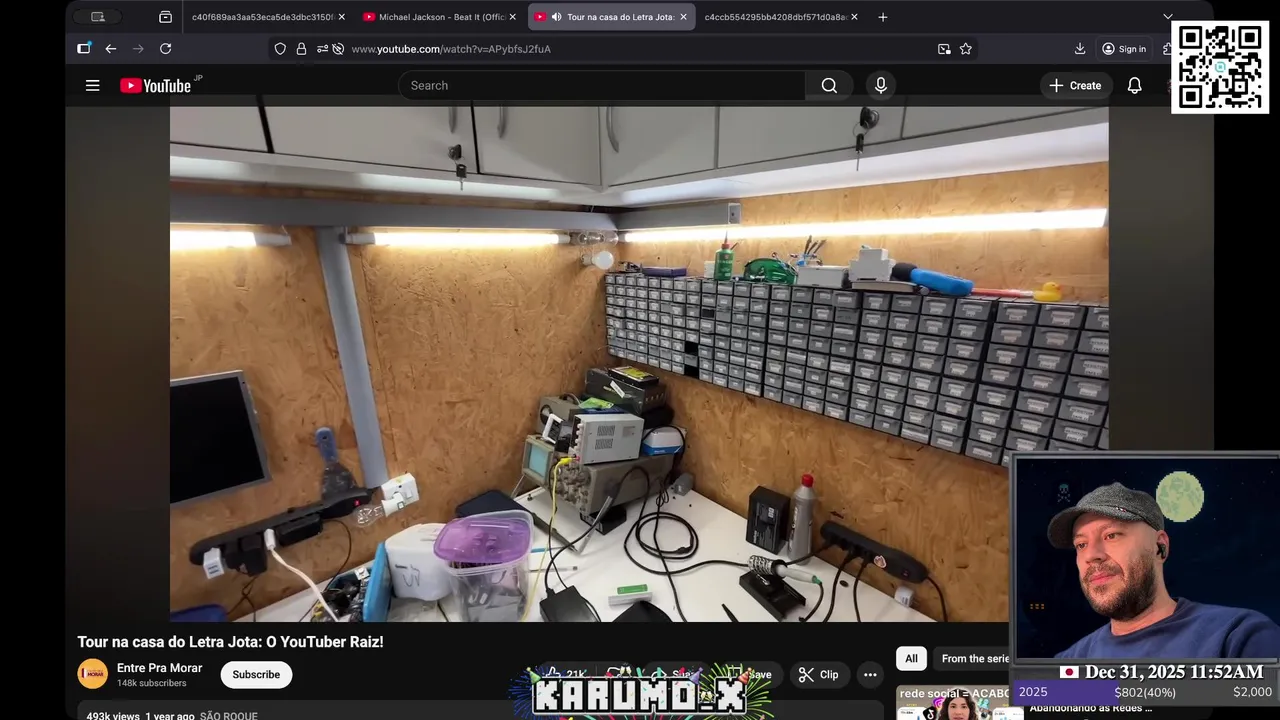Click the padlock site security icon
Screen dimensions: 1280x720
coord(301,49)
